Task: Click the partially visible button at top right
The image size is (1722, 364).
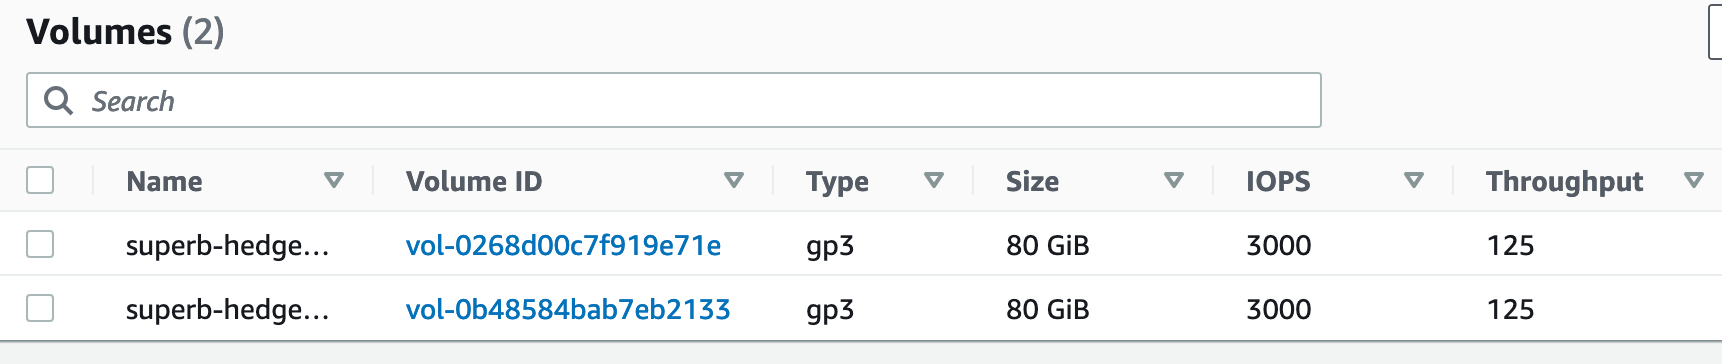Action: pyautogui.click(x=1715, y=32)
